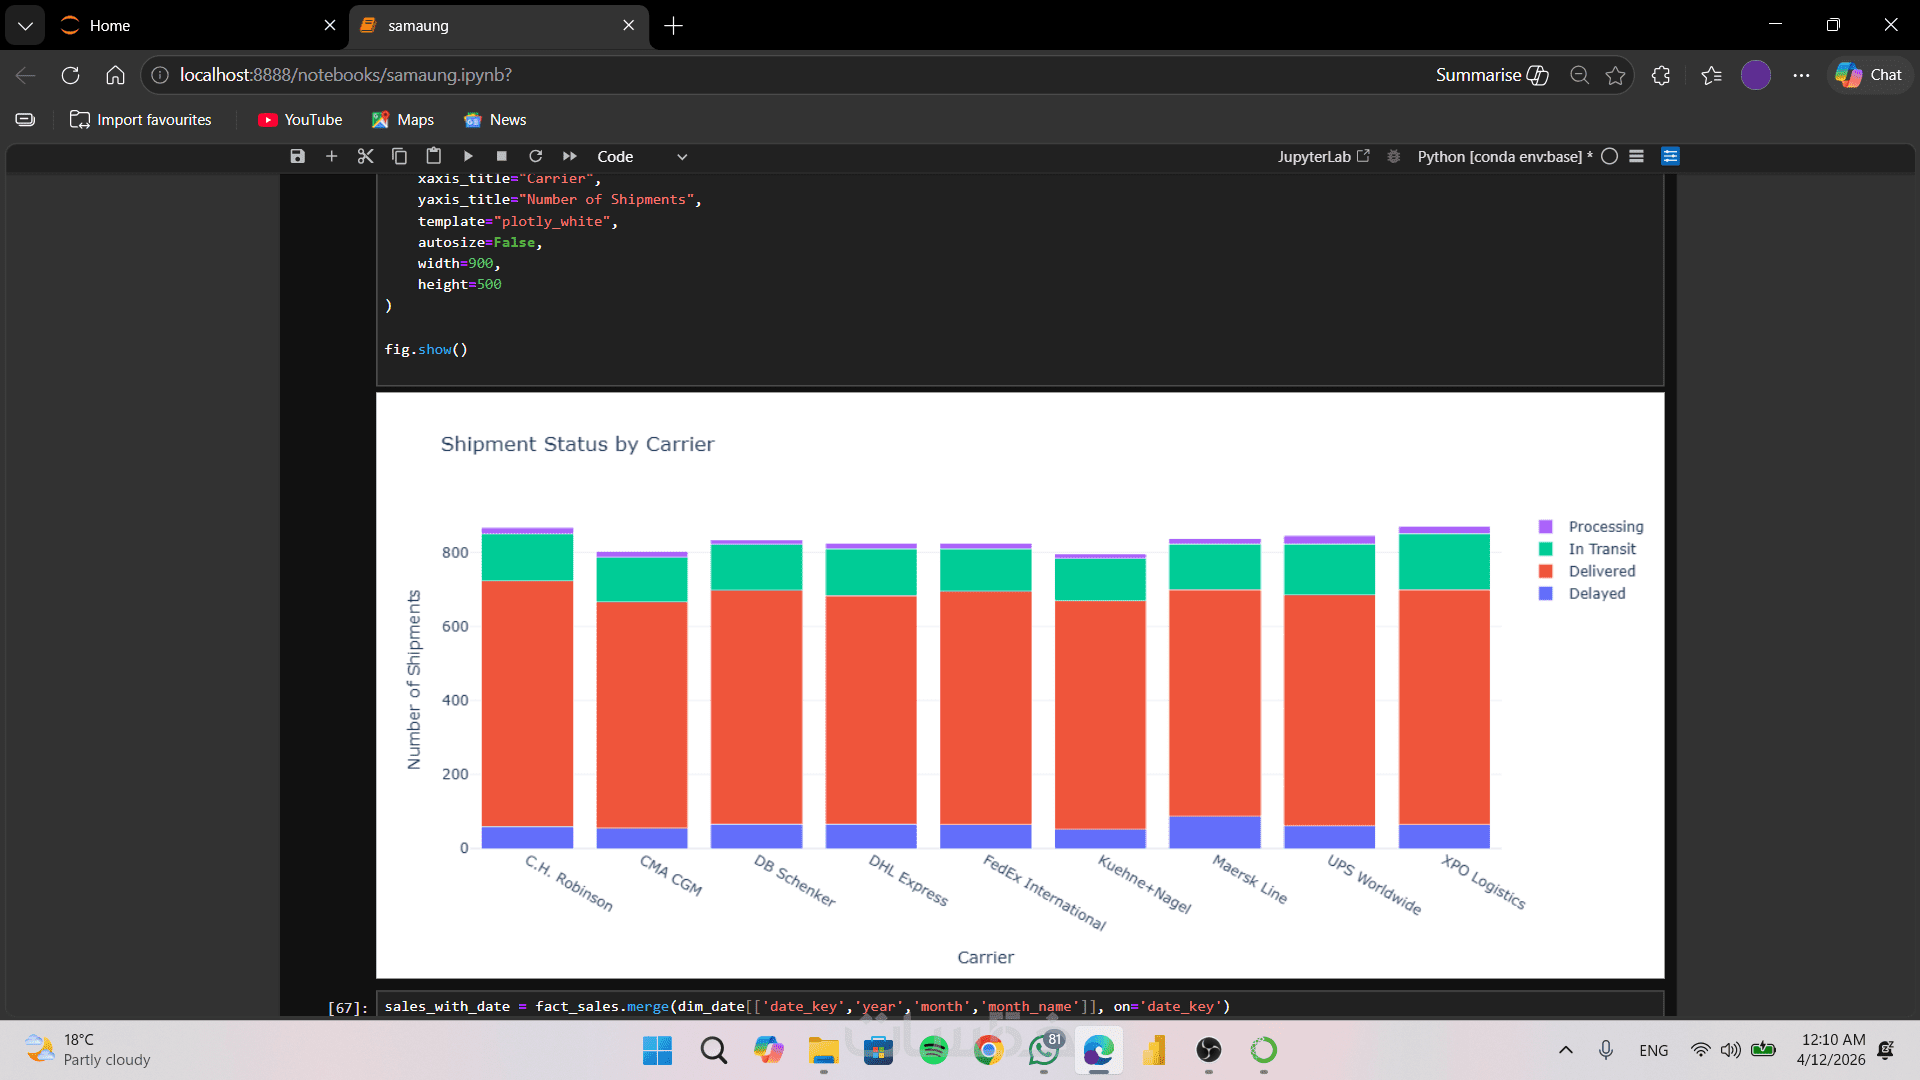Toggle Delayed series in chart legend
The image size is (1920, 1080).
pos(1596,593)
